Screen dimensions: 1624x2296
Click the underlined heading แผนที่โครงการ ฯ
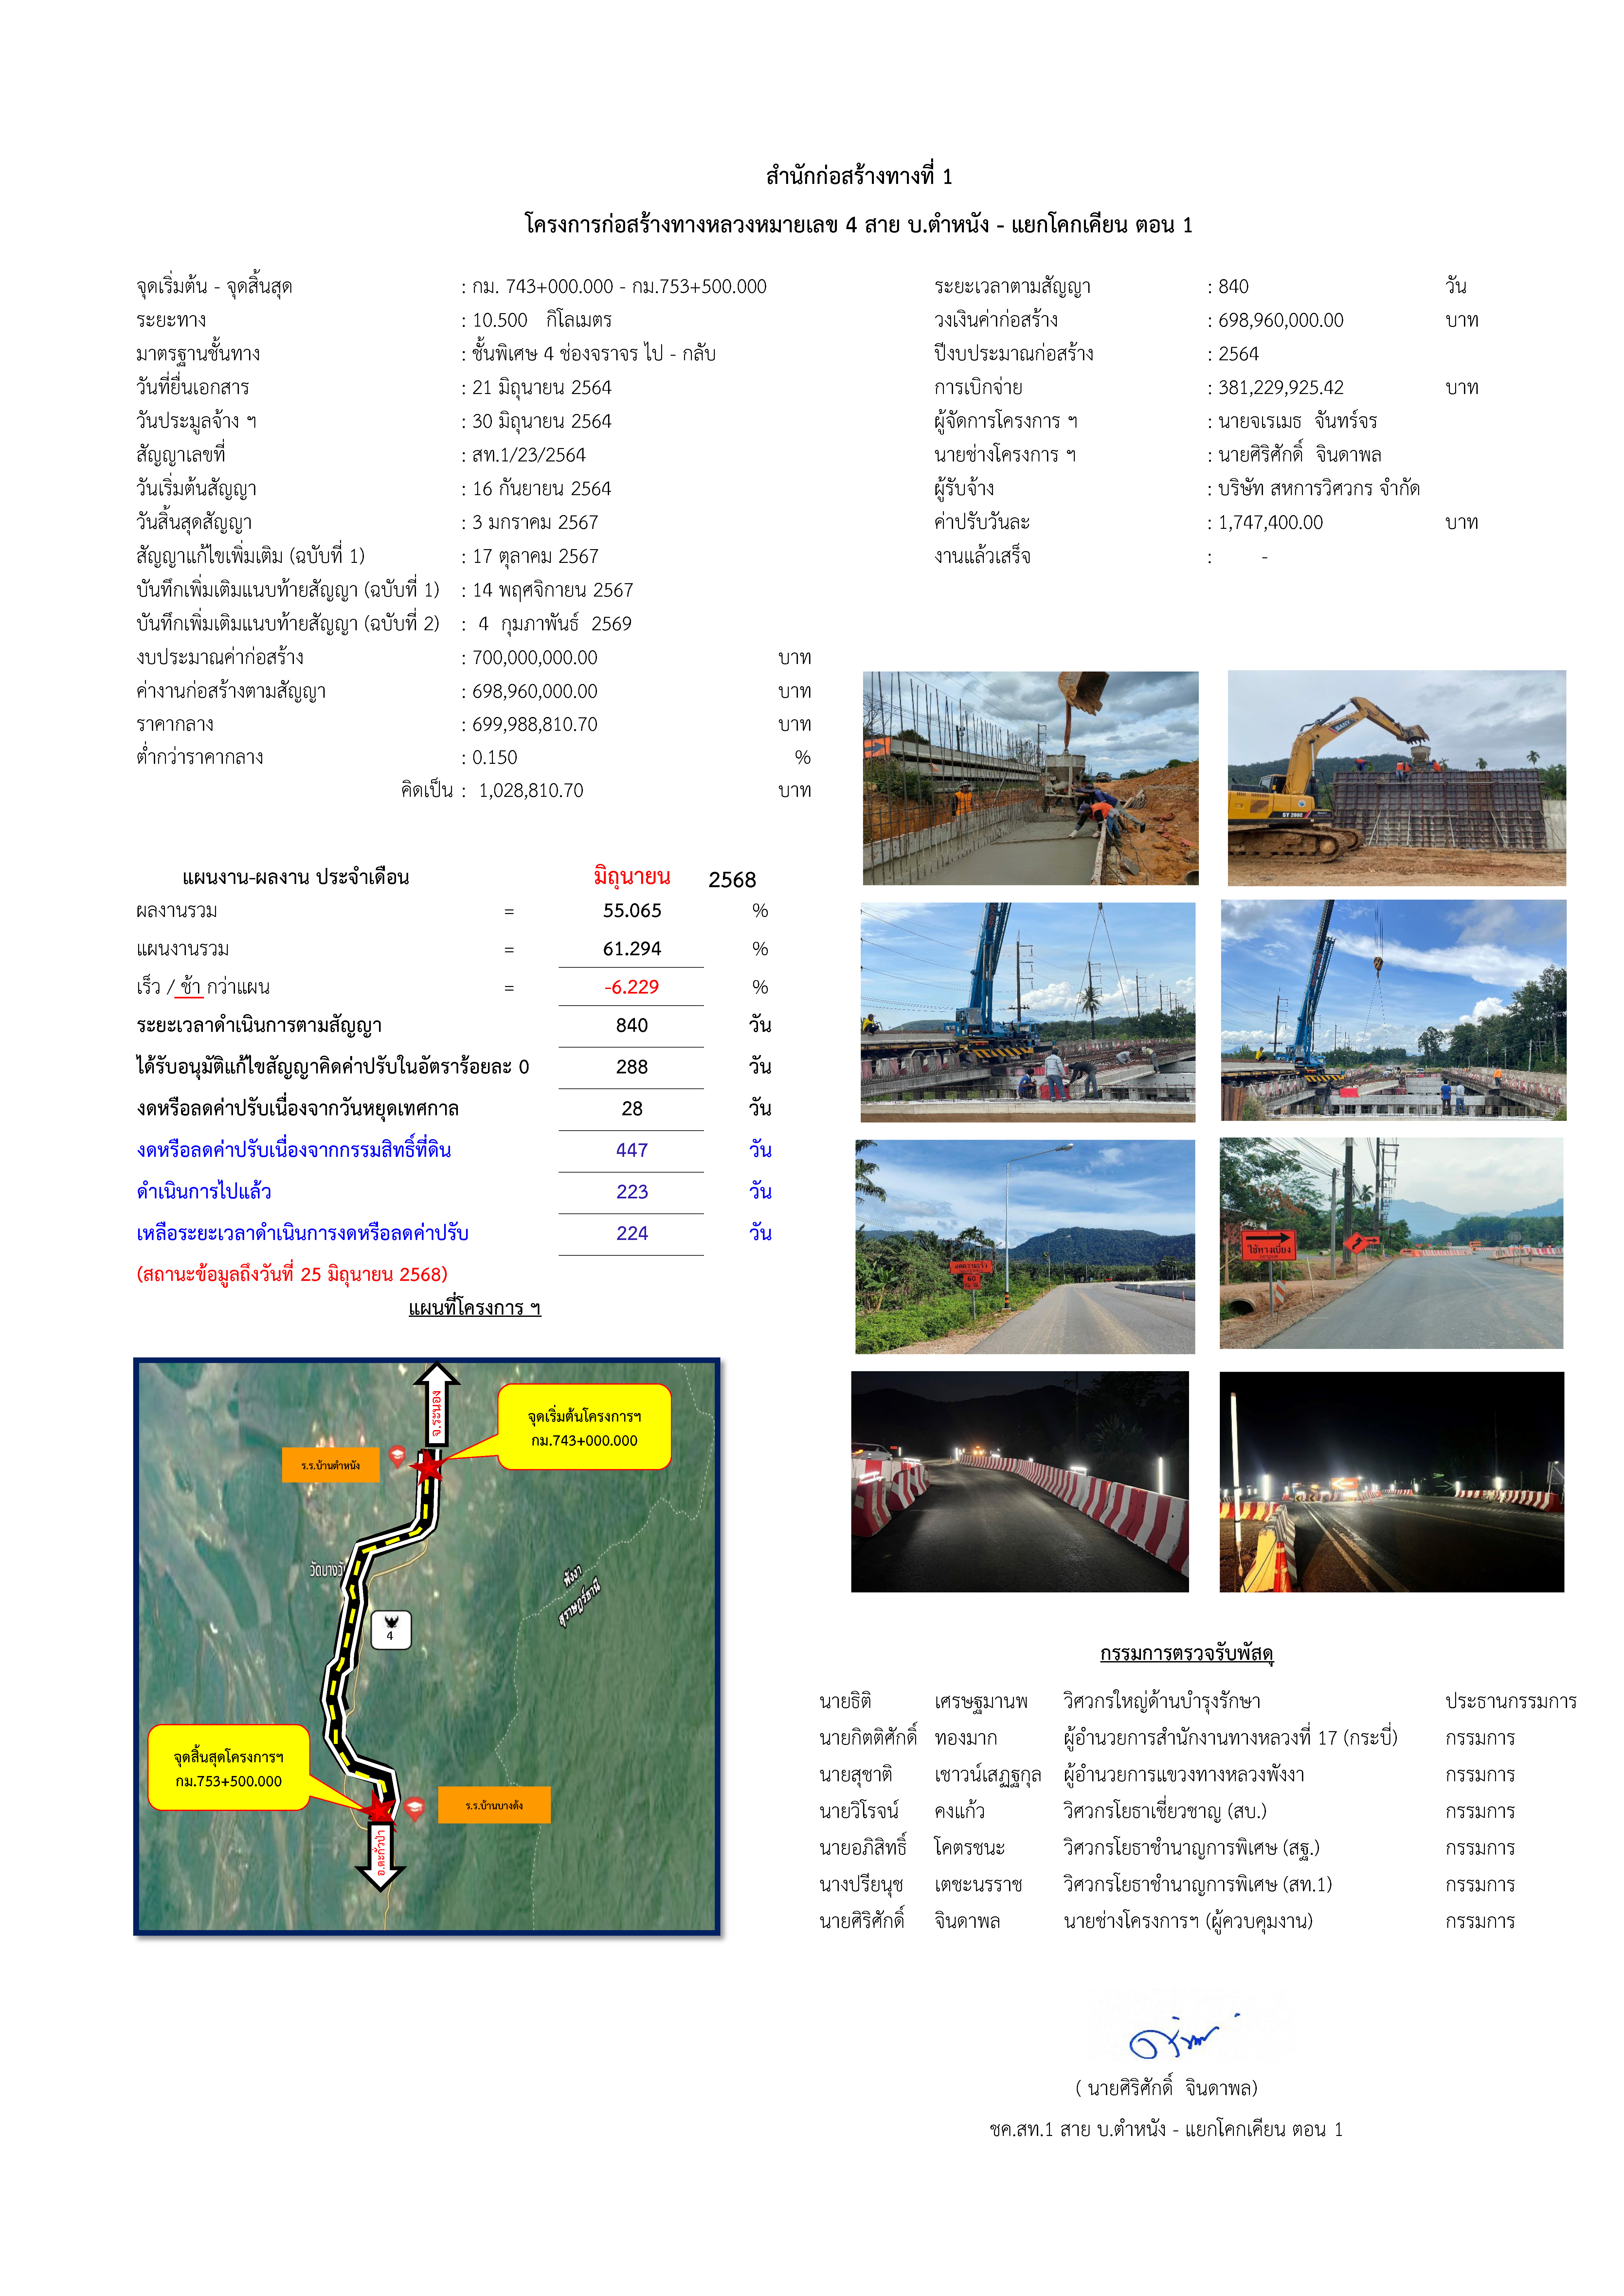(475, 1308)
